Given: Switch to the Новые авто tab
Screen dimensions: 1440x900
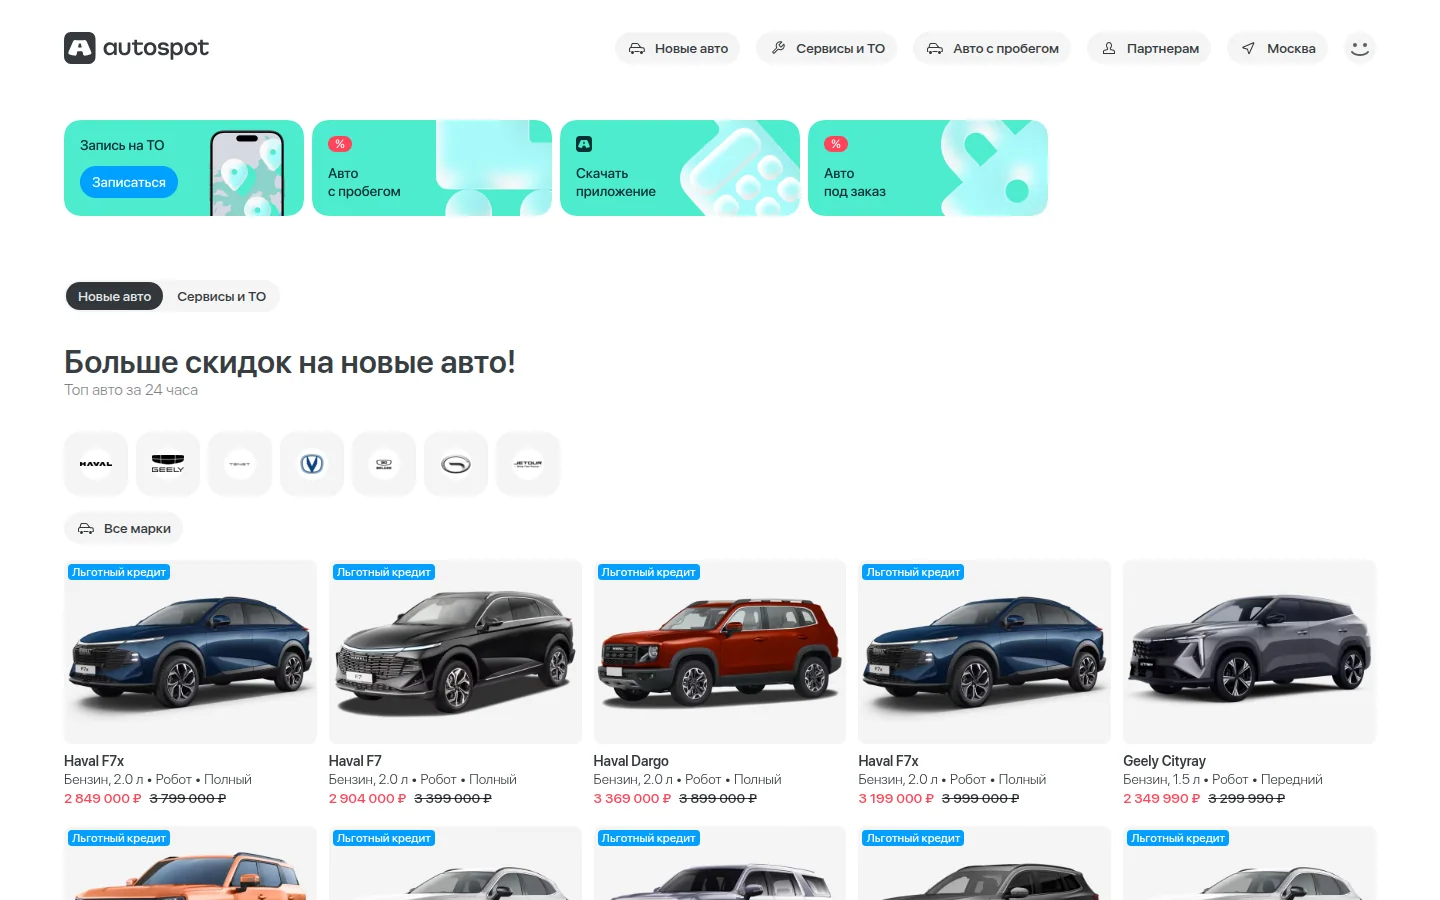Looking at the screenshot, I should click(x=114, y=296).
